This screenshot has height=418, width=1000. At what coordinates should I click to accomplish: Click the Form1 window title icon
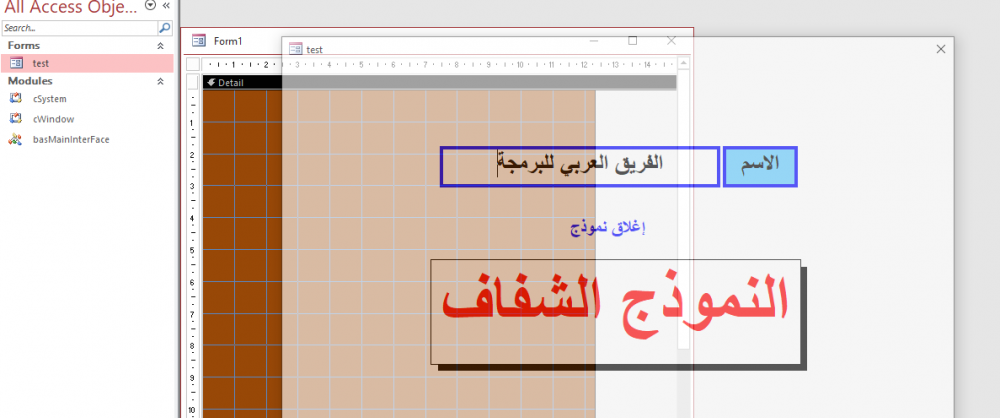point(199,41)
